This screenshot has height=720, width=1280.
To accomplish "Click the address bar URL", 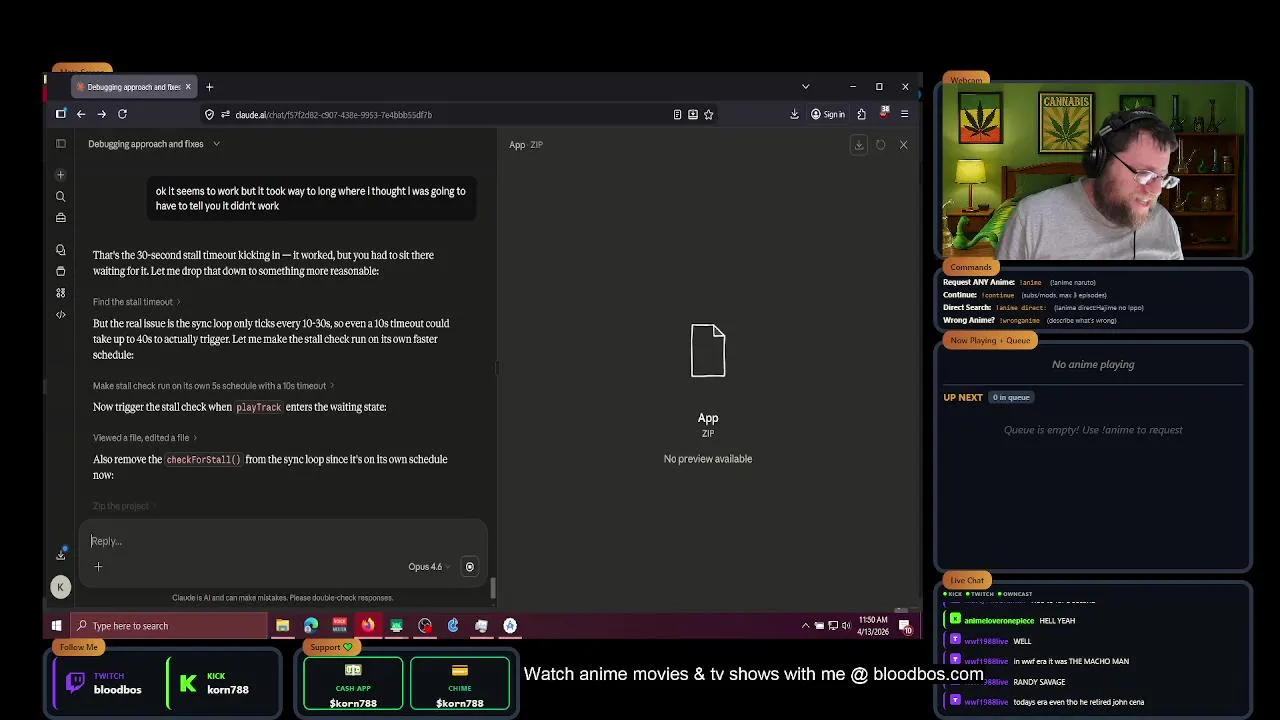I will [333, 115].
